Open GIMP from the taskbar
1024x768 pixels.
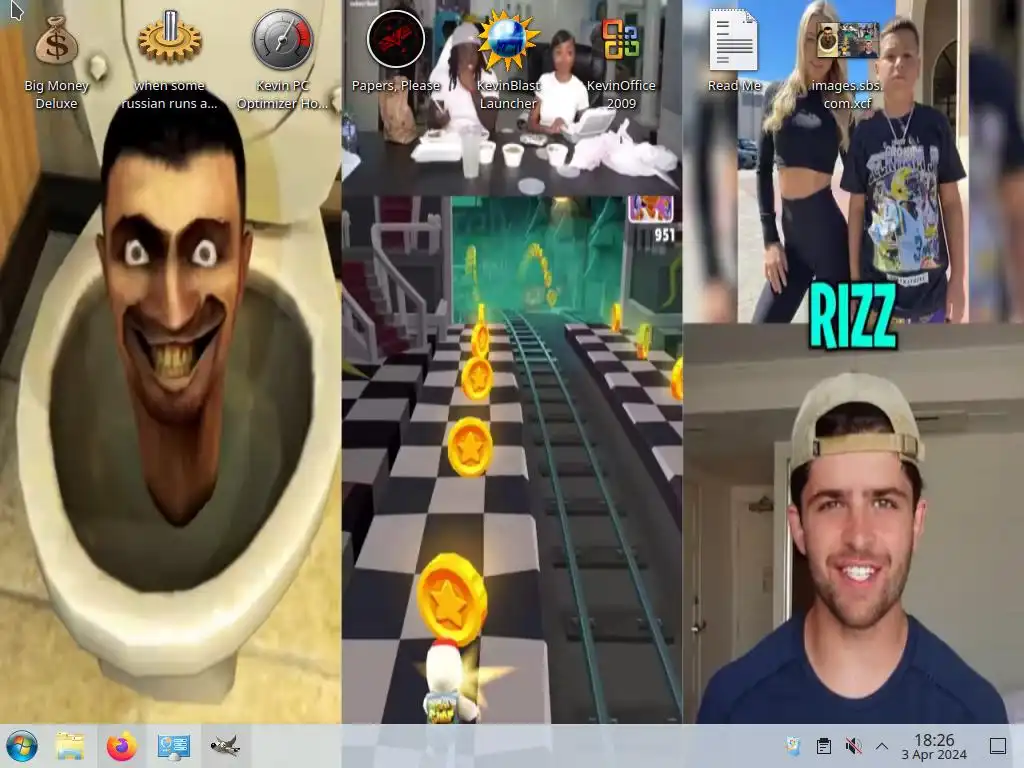pos(225,746)
